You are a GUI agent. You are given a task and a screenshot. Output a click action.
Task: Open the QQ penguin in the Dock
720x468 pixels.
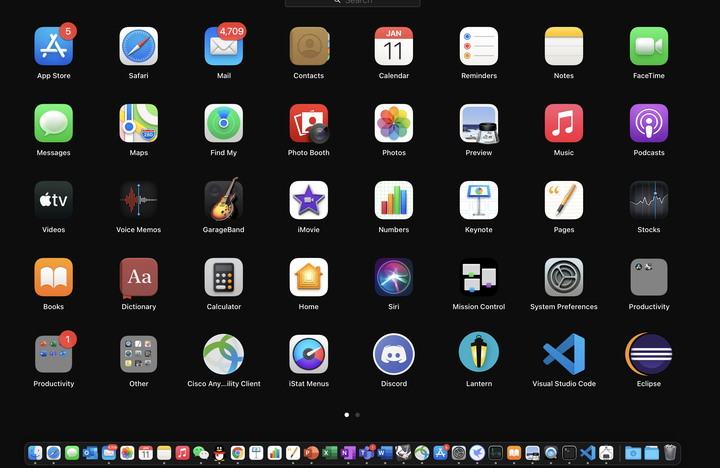219,453
